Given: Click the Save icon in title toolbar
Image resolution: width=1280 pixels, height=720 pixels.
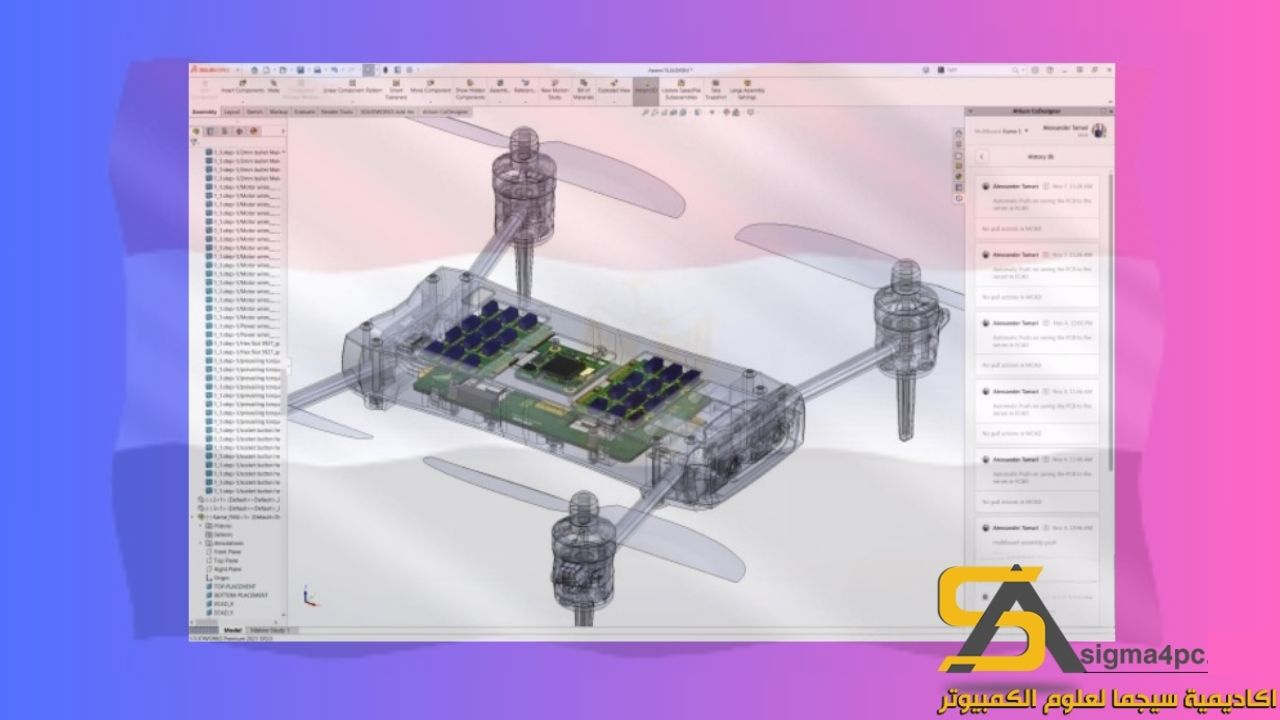Looking at the screenshot, I should (300, 70).
